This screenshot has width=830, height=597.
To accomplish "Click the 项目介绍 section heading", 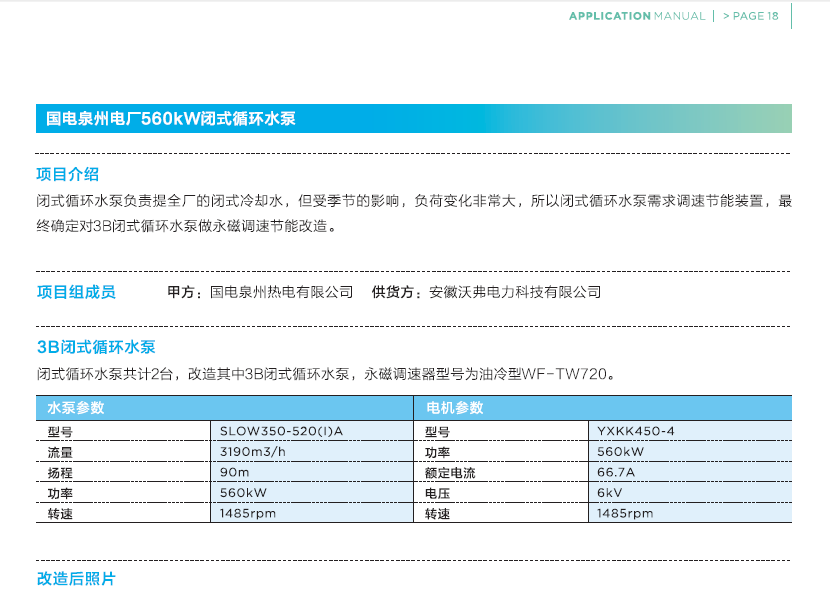I will 68,174.
